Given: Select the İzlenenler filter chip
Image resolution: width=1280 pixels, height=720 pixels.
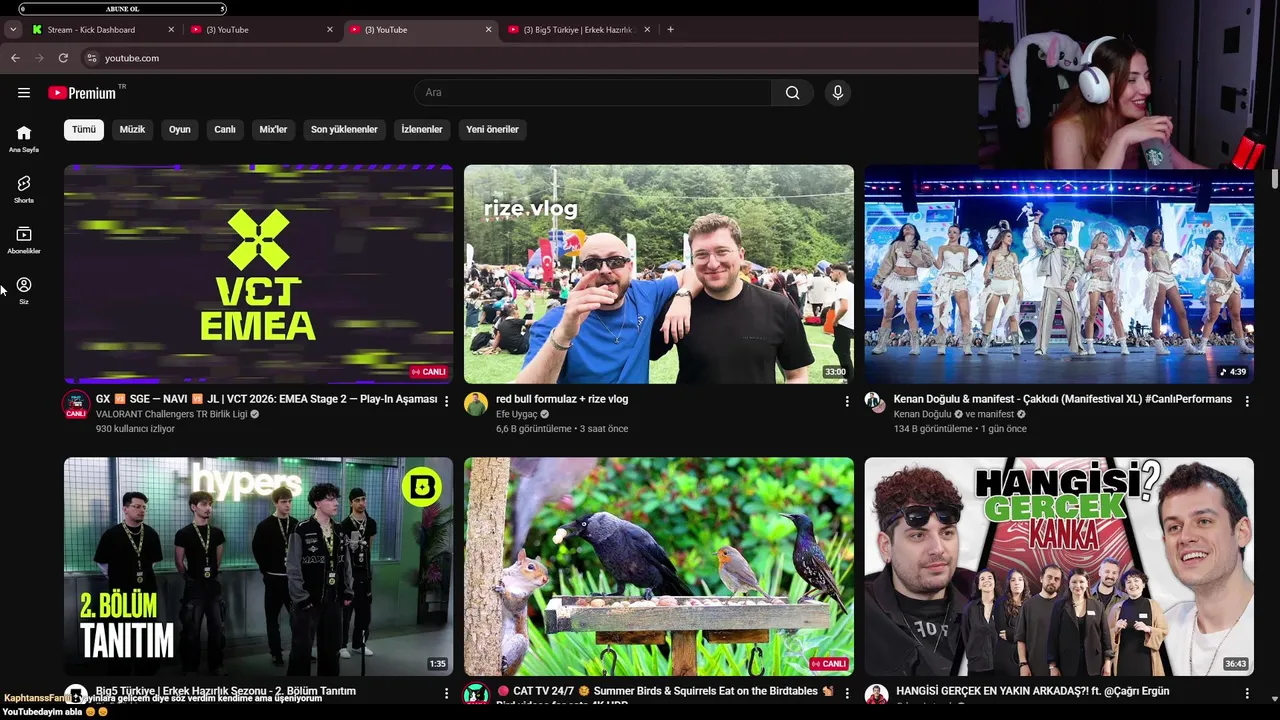Looking at the screenshot, I should pos(422,129).
